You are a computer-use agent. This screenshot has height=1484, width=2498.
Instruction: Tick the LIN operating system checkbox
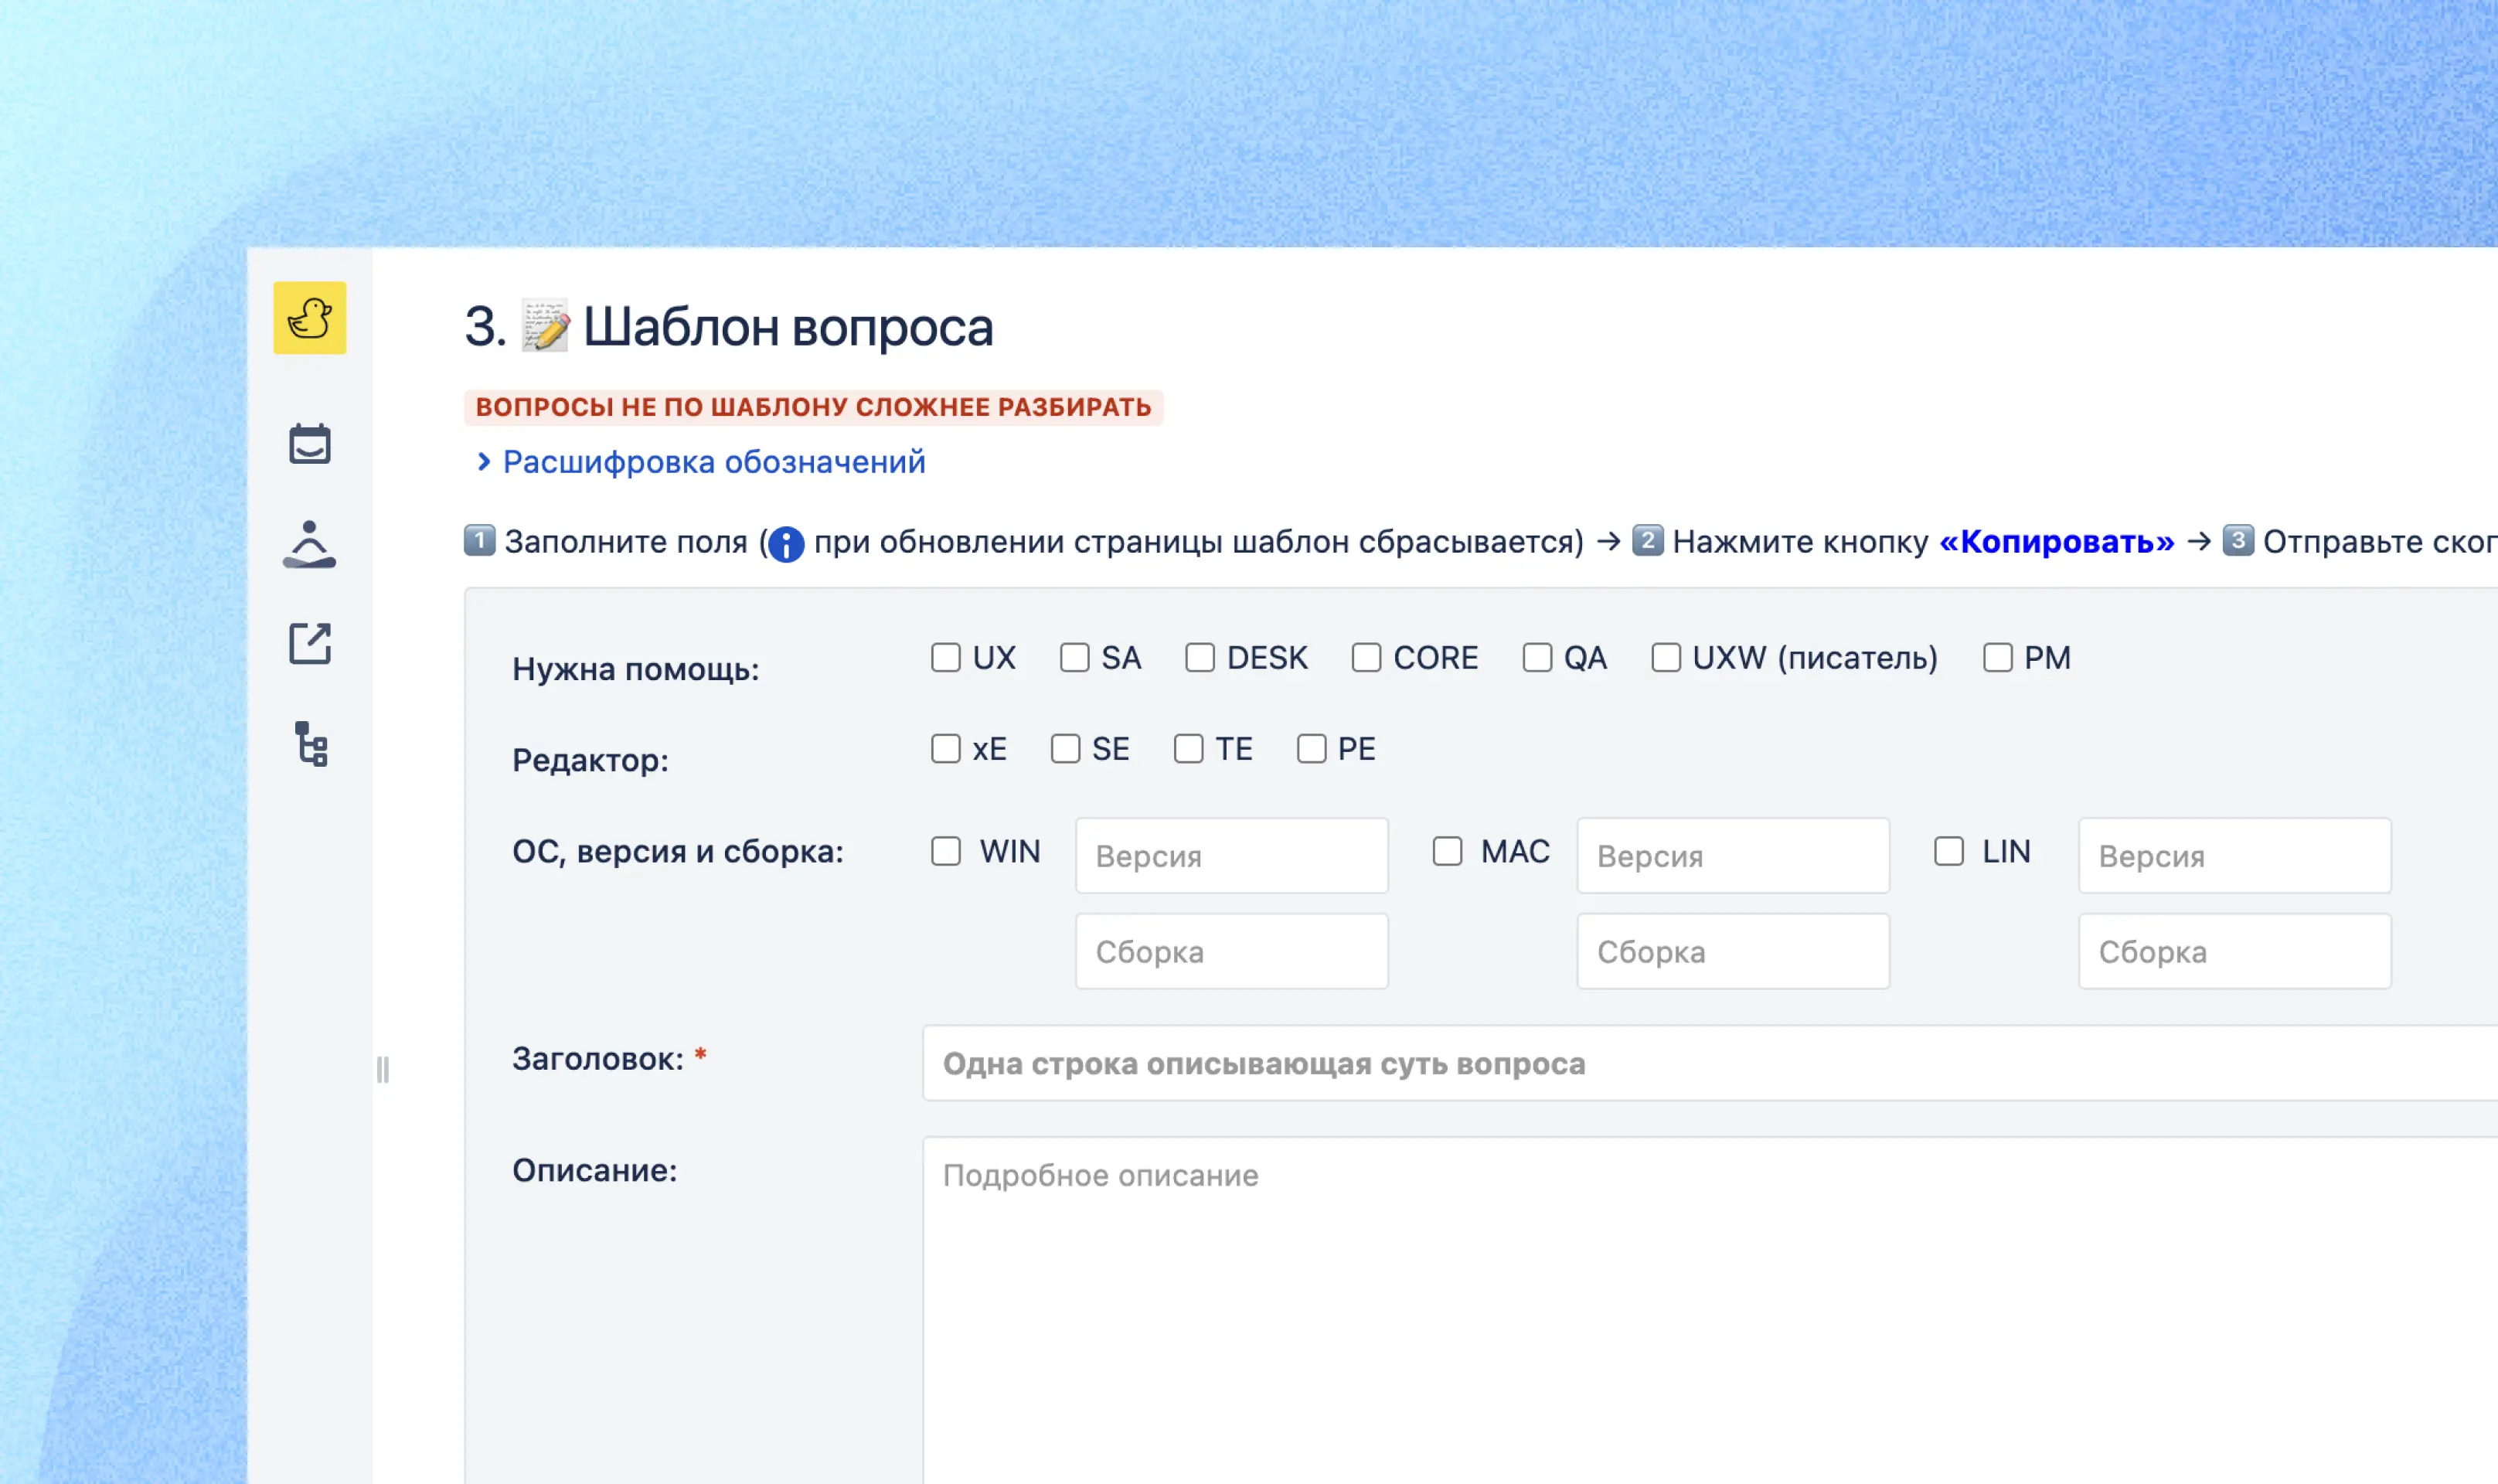1949,851
